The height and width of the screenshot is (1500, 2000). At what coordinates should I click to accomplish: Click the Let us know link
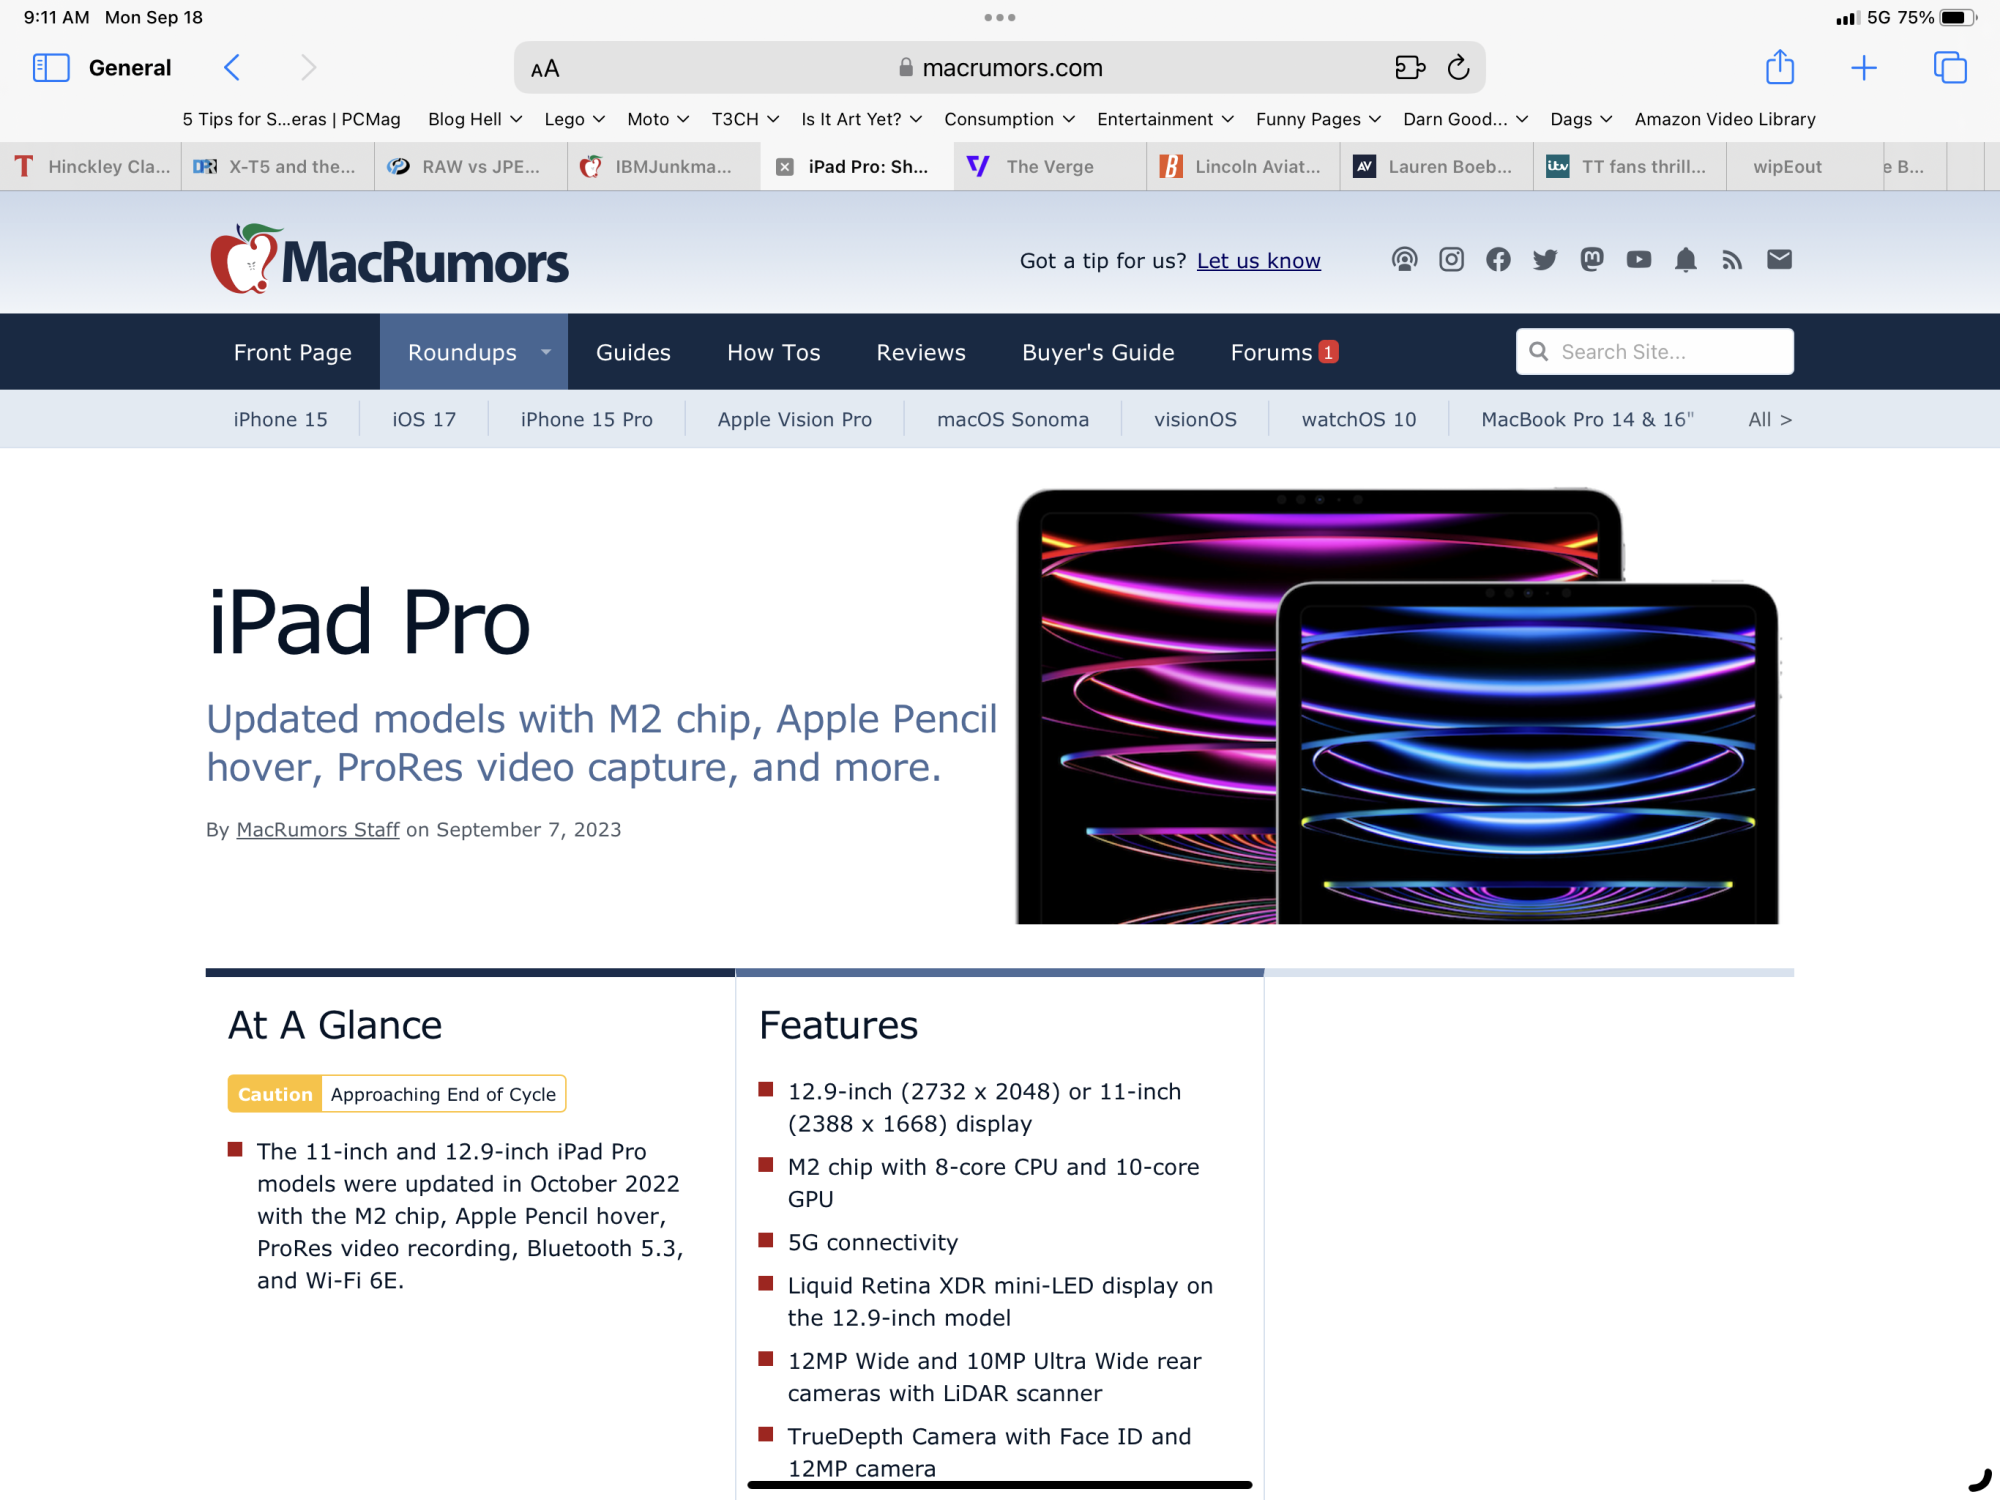pyautogui.click(x=1258, y=261)
